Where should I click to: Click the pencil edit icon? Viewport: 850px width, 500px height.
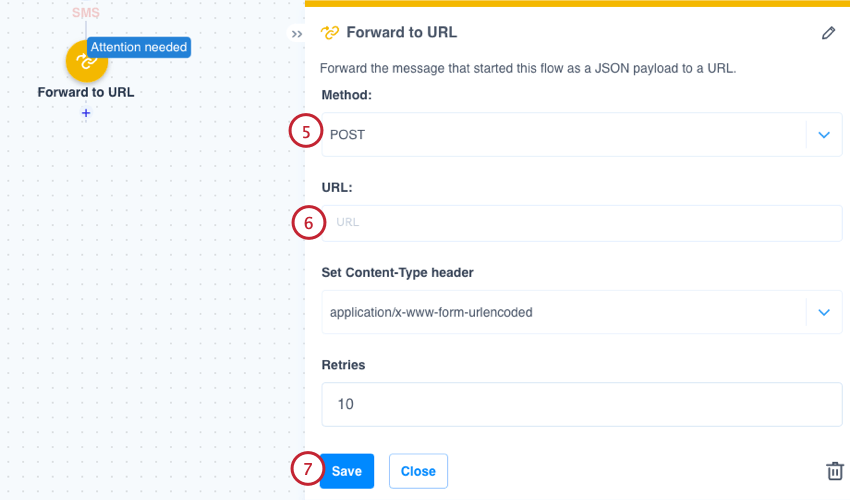click(828, 33)
